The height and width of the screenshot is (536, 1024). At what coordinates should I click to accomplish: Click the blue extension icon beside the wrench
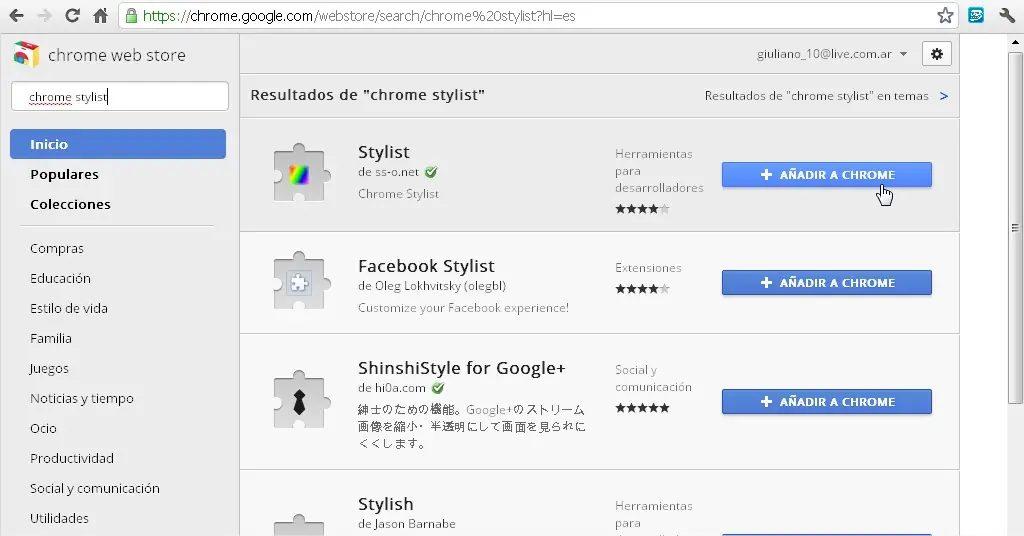coord(976,16)
